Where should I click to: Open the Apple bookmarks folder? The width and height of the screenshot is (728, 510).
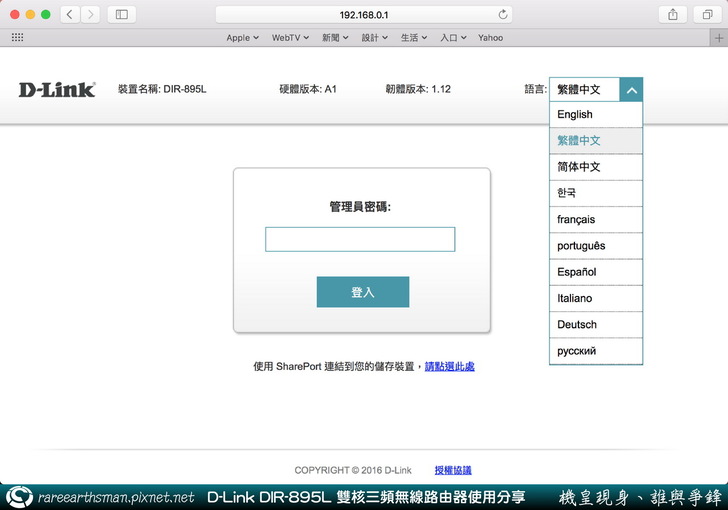click(242, 38)
